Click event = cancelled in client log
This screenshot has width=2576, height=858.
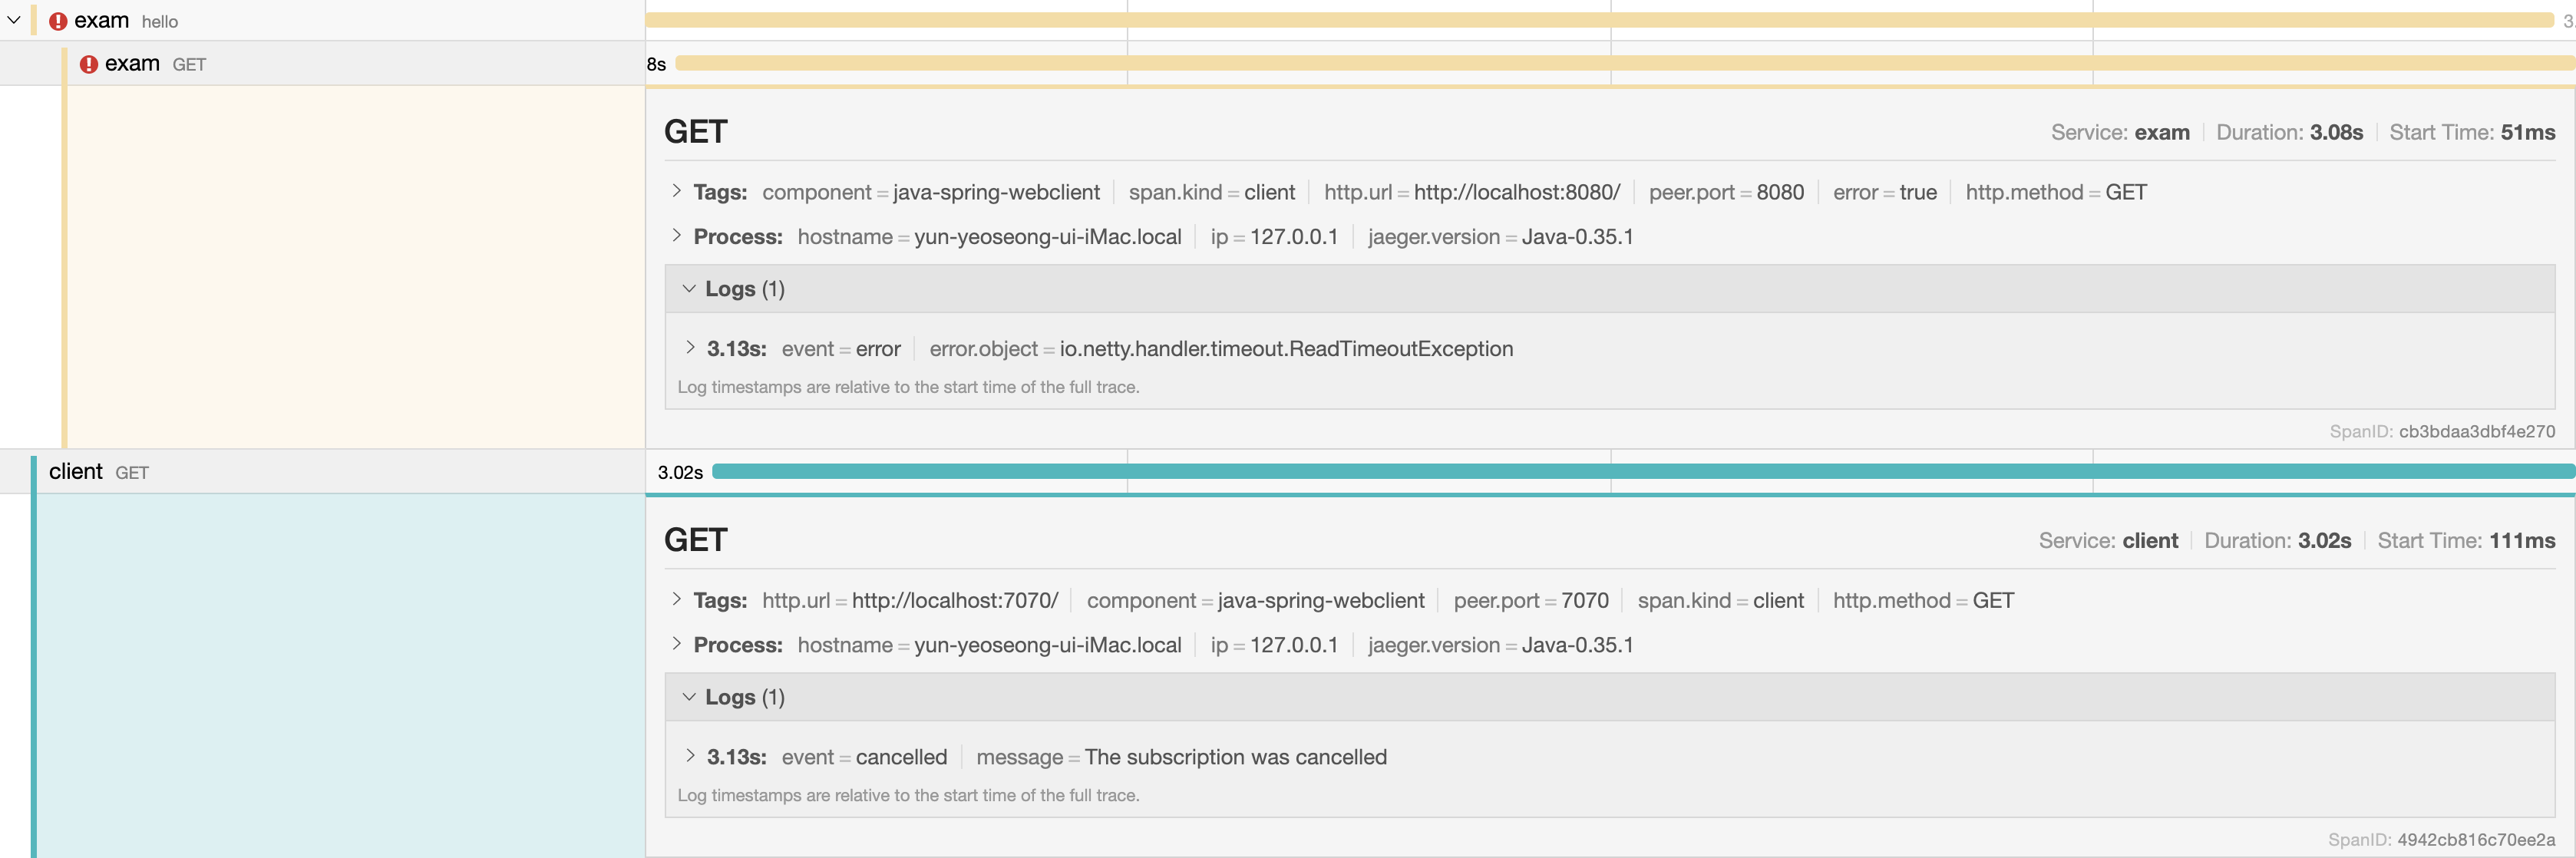tap(864, 757)
